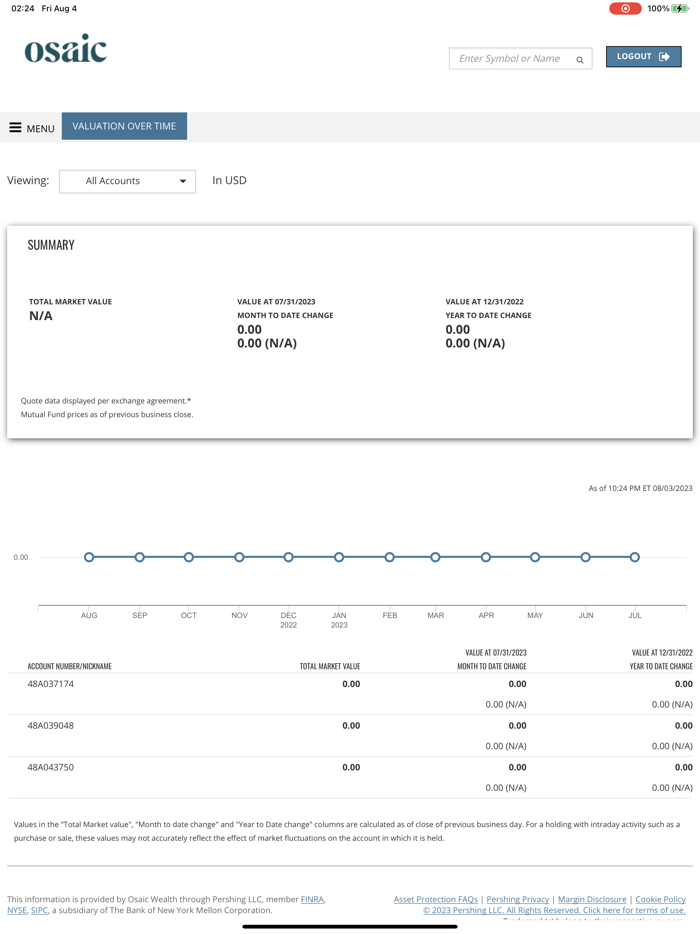
Task: Click the 02:24 clock in status bar
Action: click(x=23, y=8)
